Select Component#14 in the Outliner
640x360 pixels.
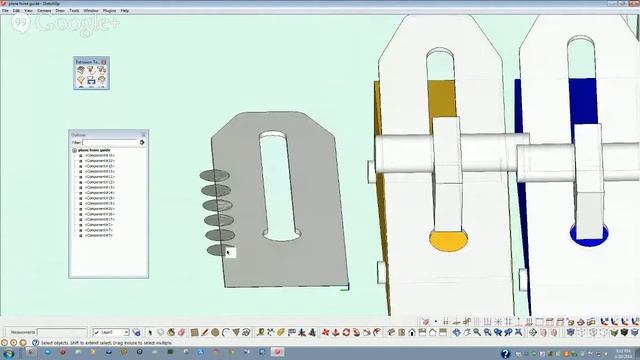(x=99, y=193)
